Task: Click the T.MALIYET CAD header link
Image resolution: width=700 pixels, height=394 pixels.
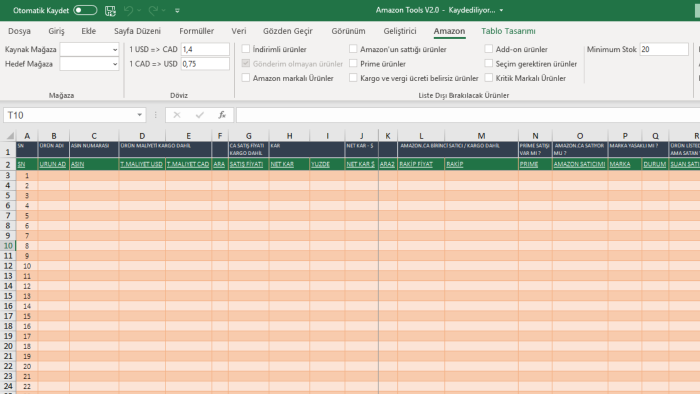Action: tap(188, 164)
